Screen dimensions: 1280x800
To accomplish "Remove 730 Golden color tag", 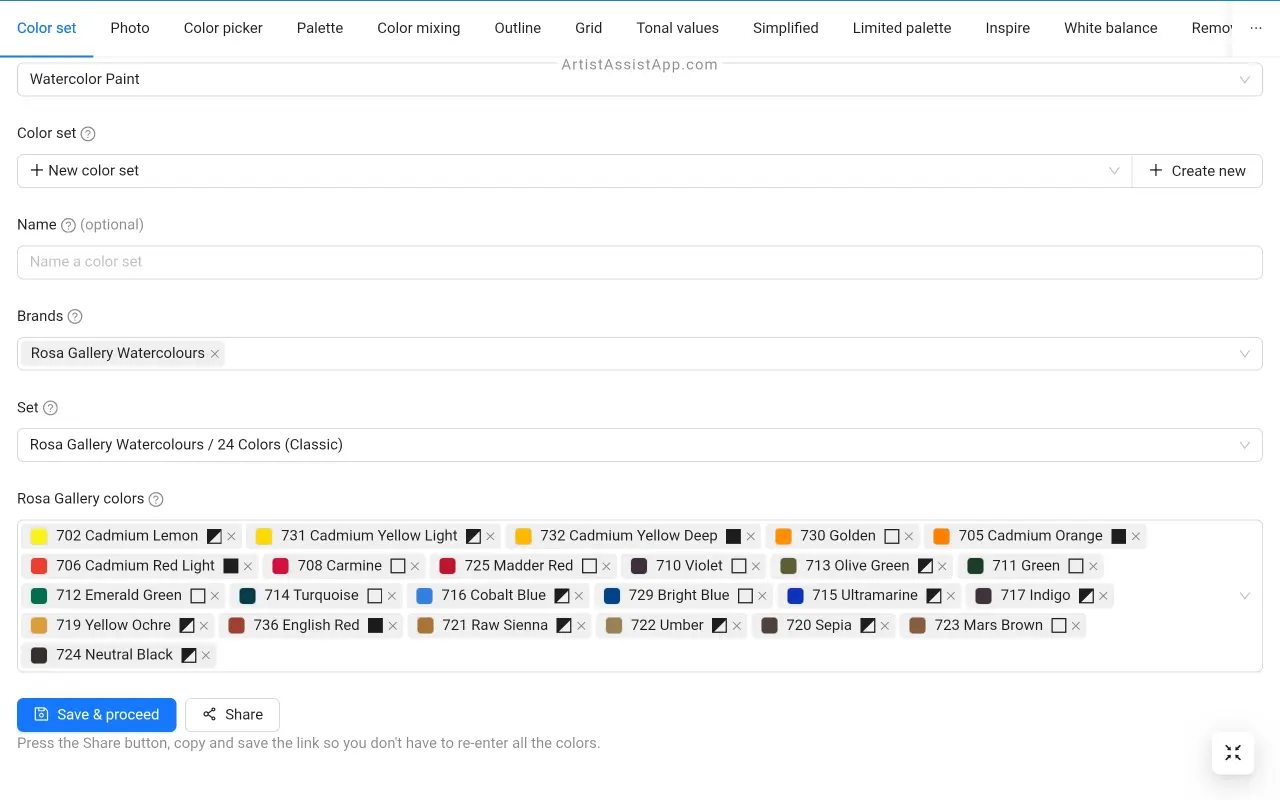I will pyautogui.click(x=908, y=536).
